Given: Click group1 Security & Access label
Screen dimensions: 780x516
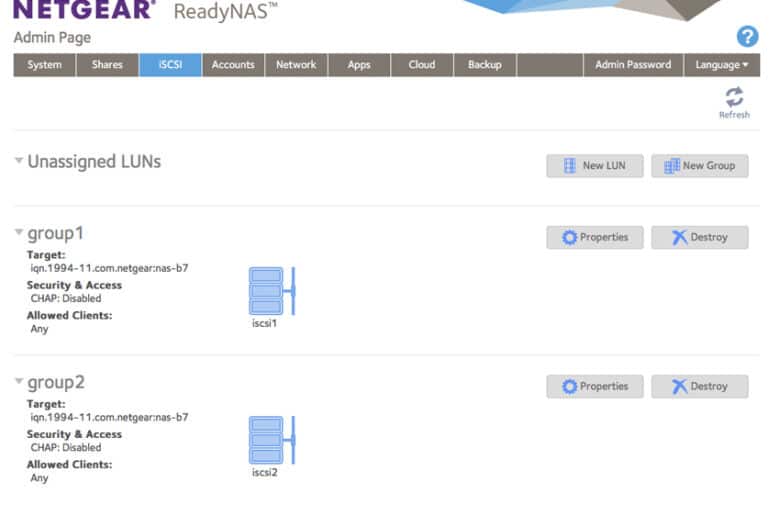Looking at the screenshot, I should pyautogui.click(x=74, y=285).
